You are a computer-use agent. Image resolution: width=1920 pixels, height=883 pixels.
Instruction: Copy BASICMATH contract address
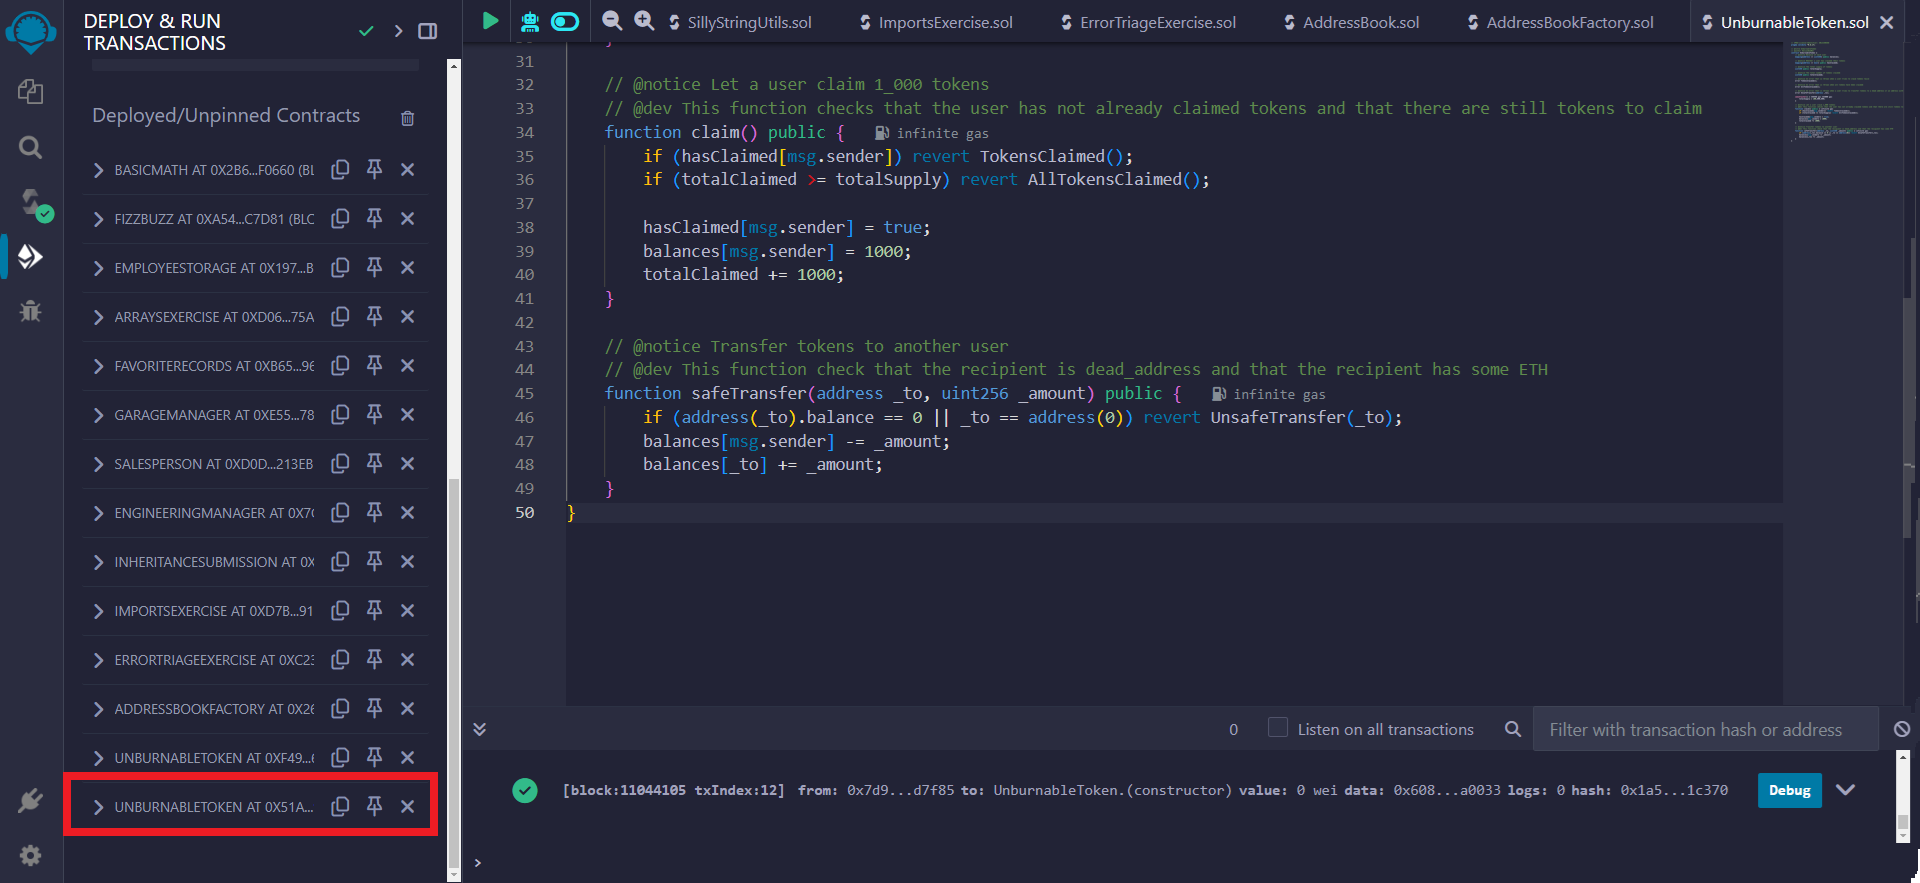(x=340, y=170)
